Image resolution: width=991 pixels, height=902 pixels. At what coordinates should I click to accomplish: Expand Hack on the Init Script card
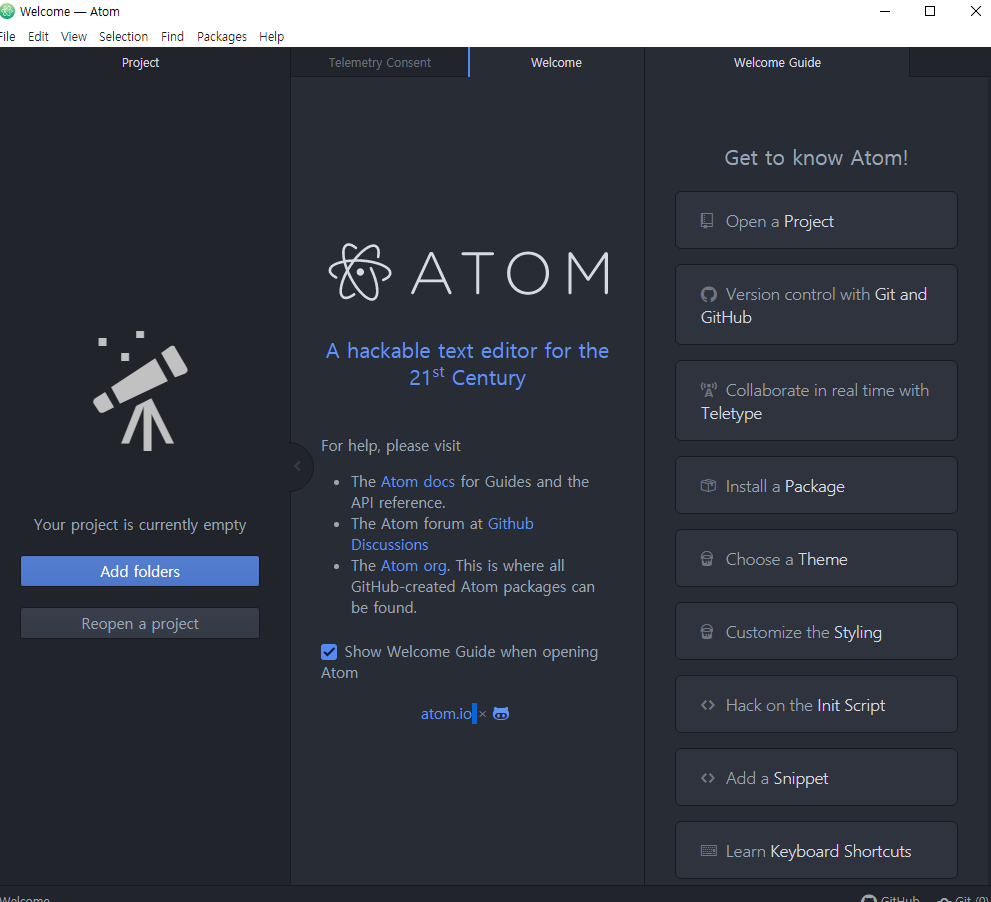(816, 705)
